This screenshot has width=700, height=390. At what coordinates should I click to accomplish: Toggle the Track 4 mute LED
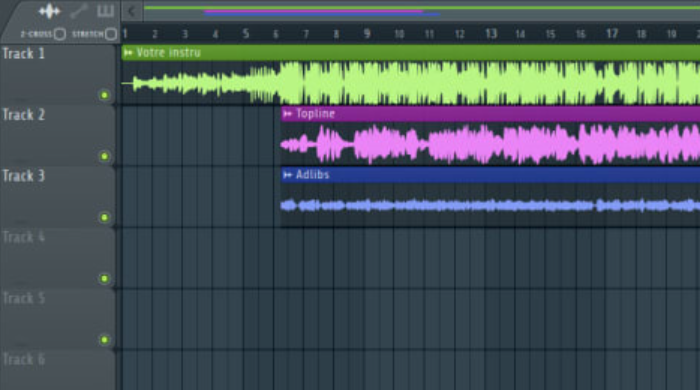(104, 278)
